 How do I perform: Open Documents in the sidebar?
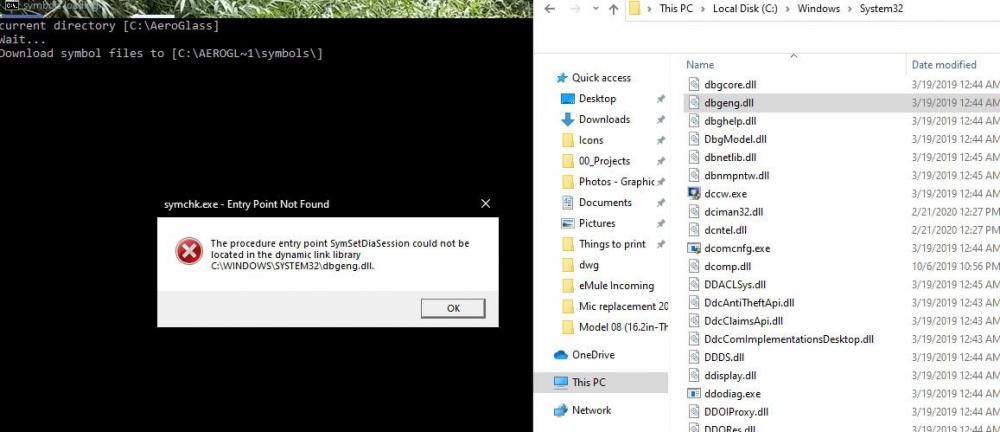click(605, 202)
